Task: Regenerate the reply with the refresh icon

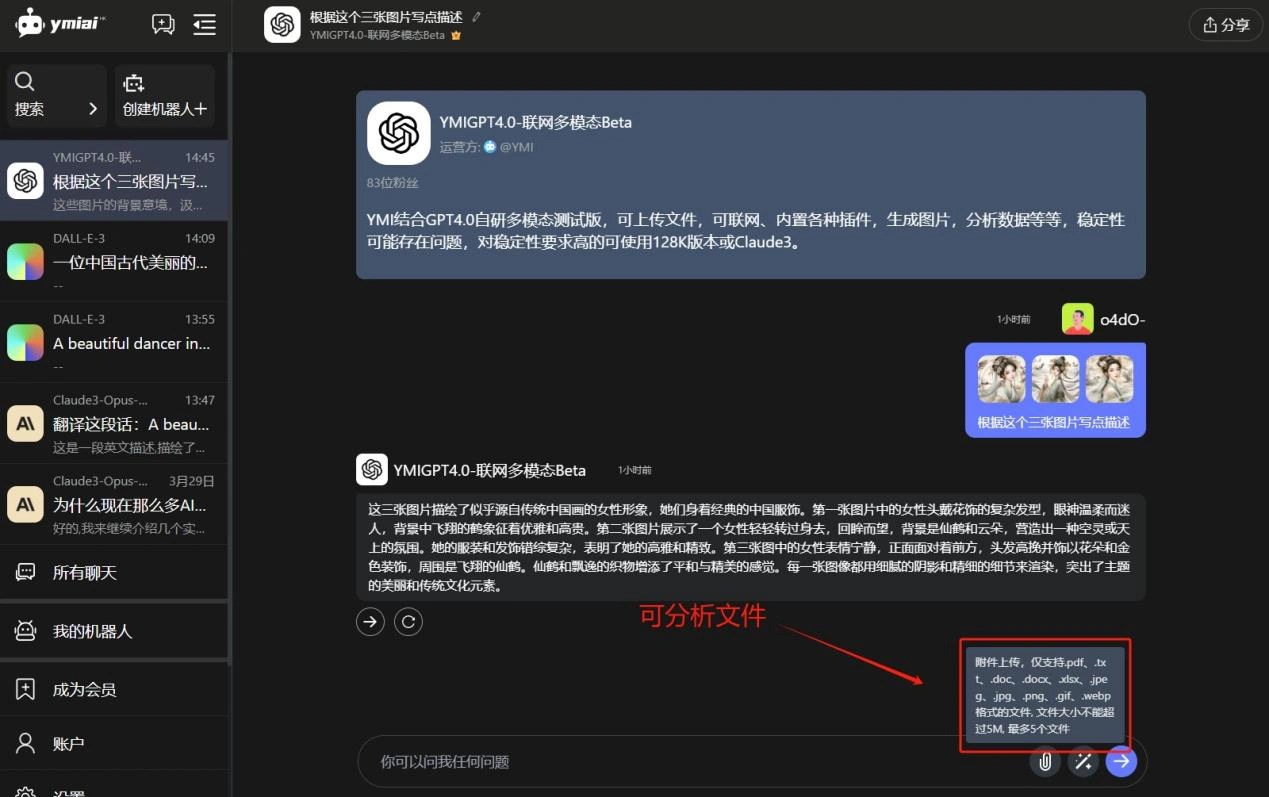Action: coord(408,622)
